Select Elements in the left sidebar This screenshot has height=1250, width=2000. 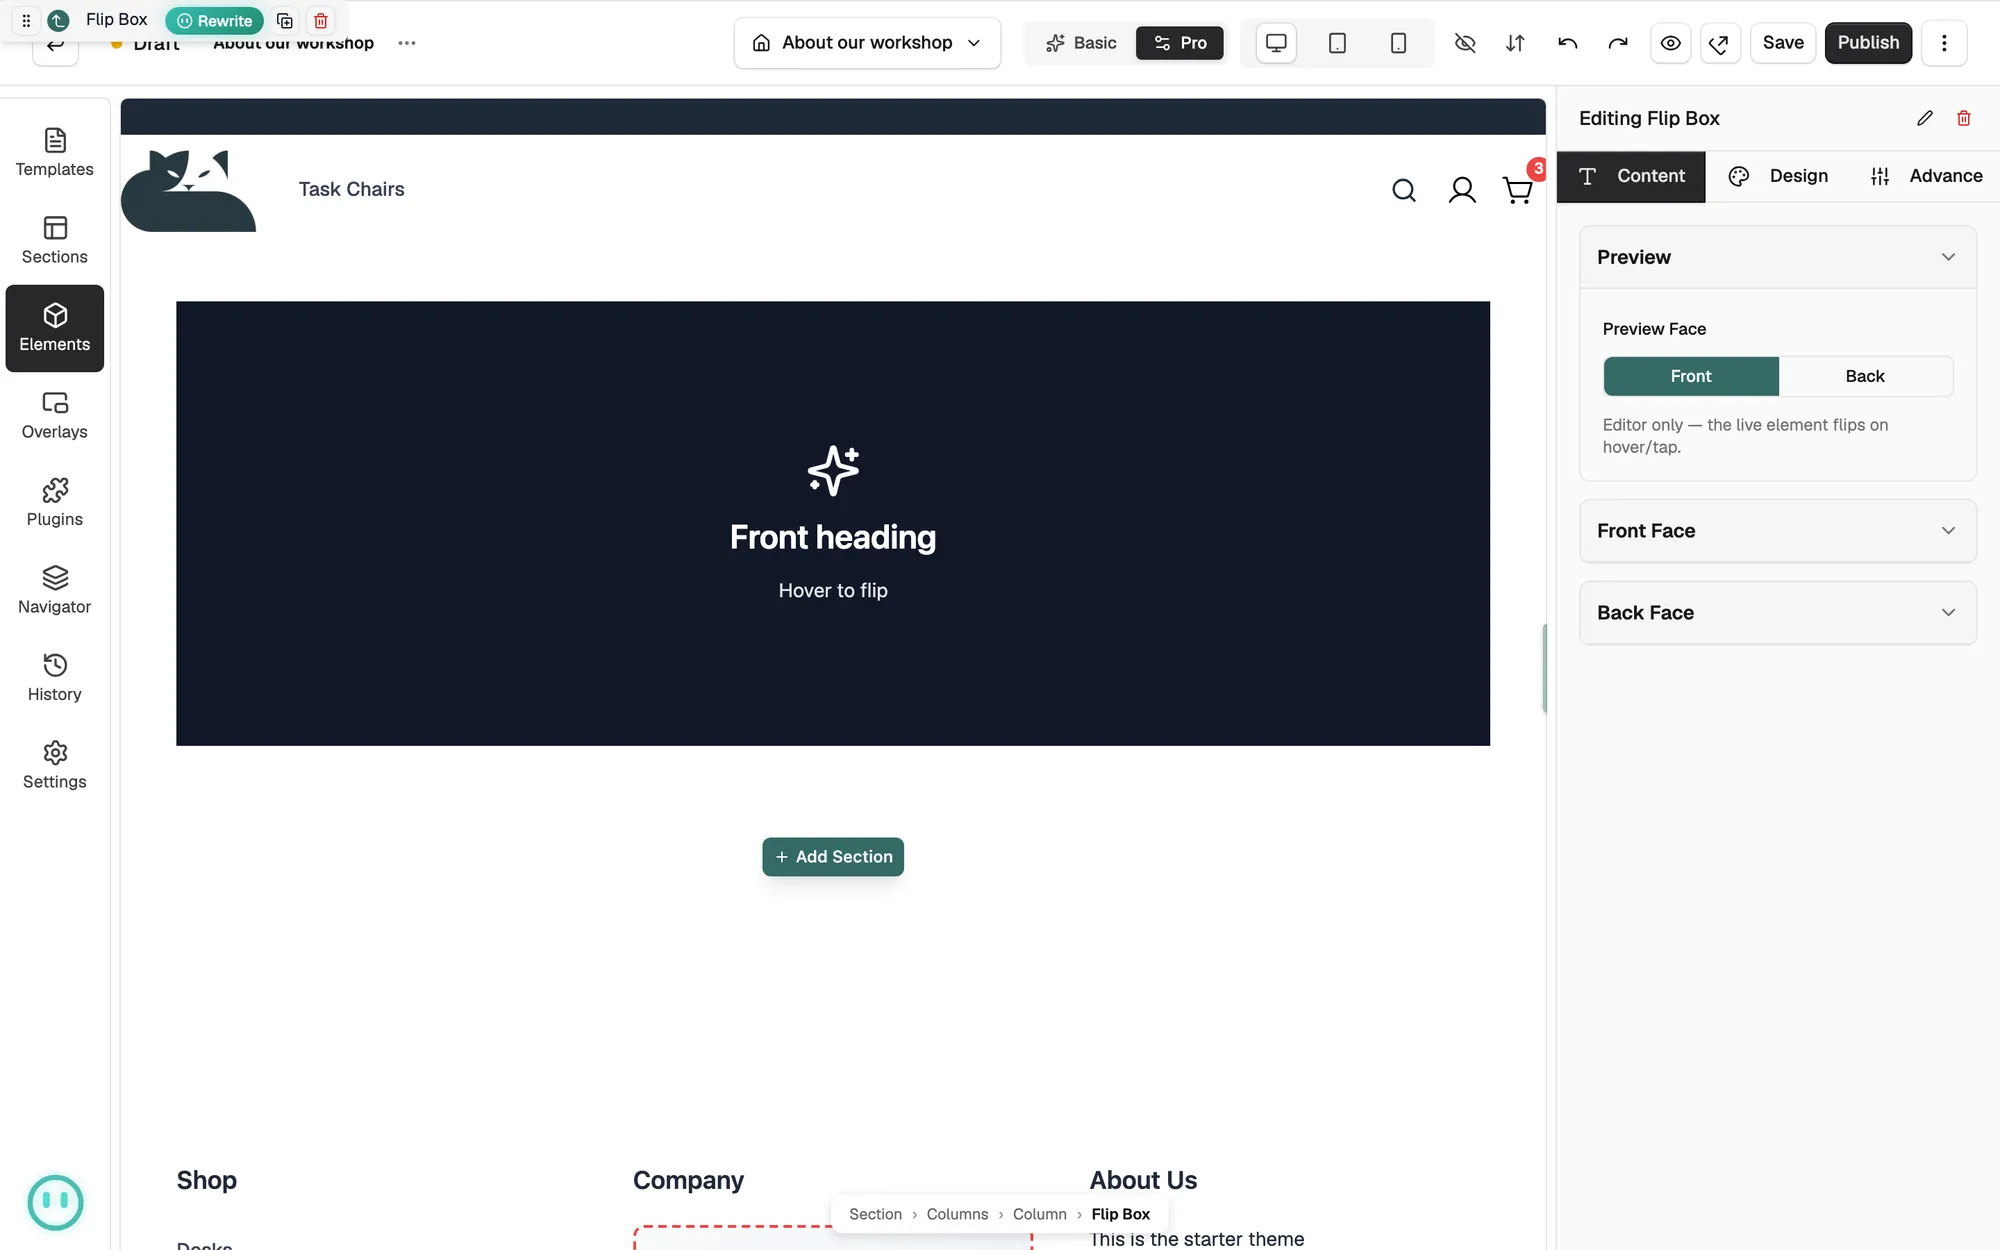click(55, 328)
